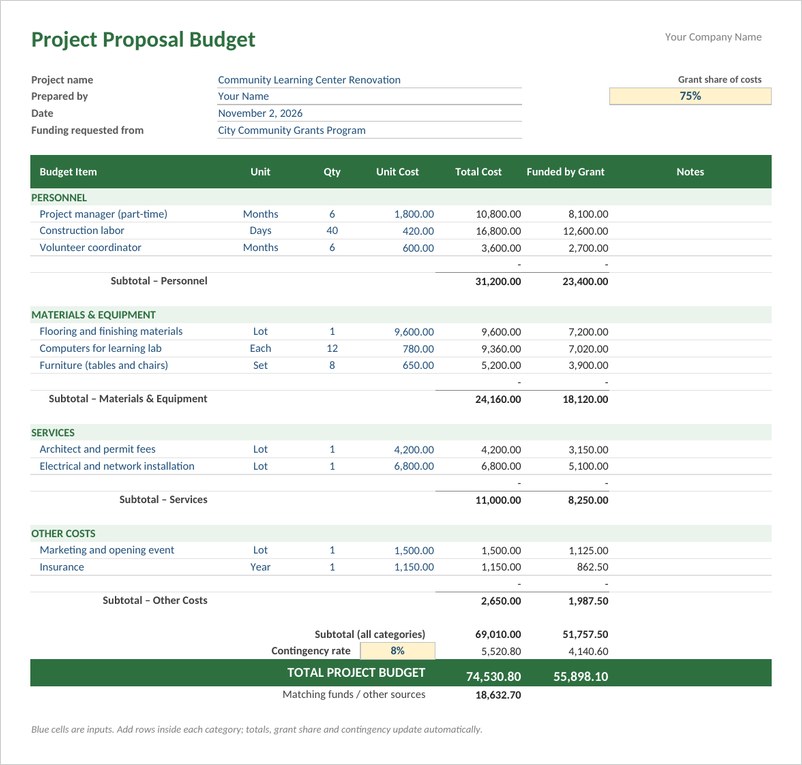Click unit cost 780.00

point(418,349)
